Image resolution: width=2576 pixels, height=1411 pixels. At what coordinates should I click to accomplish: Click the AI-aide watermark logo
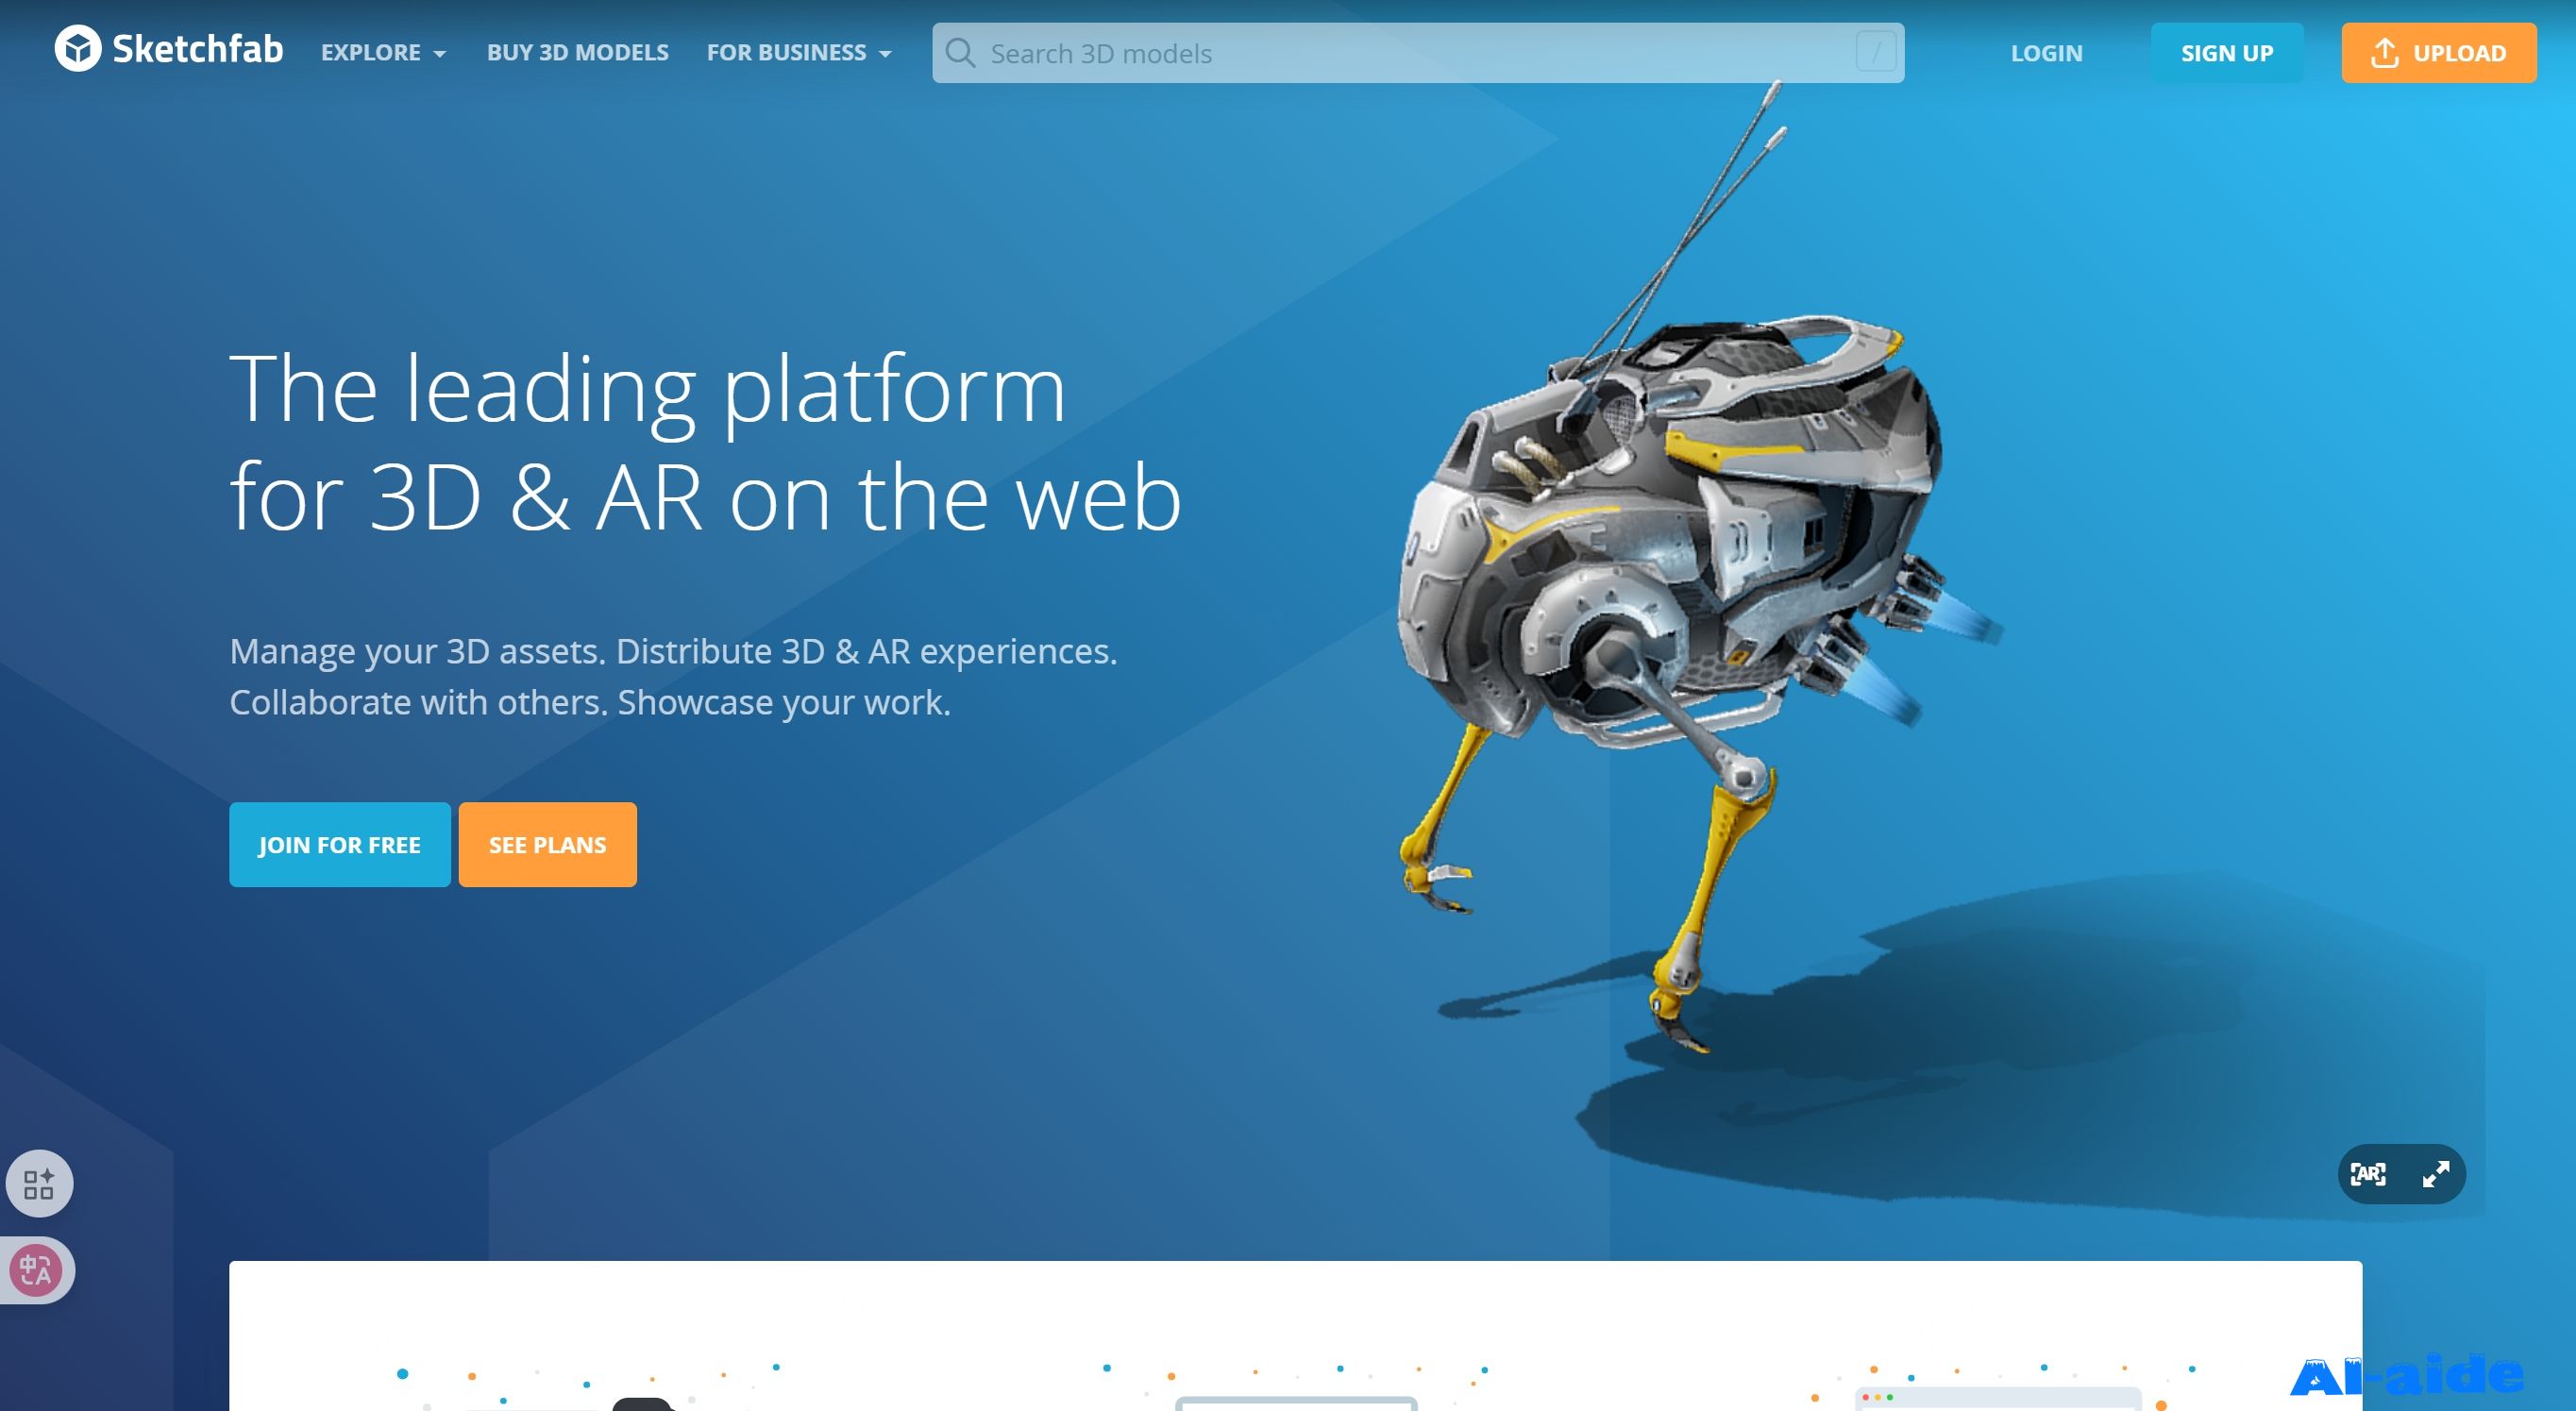tap(2405, 1377)
